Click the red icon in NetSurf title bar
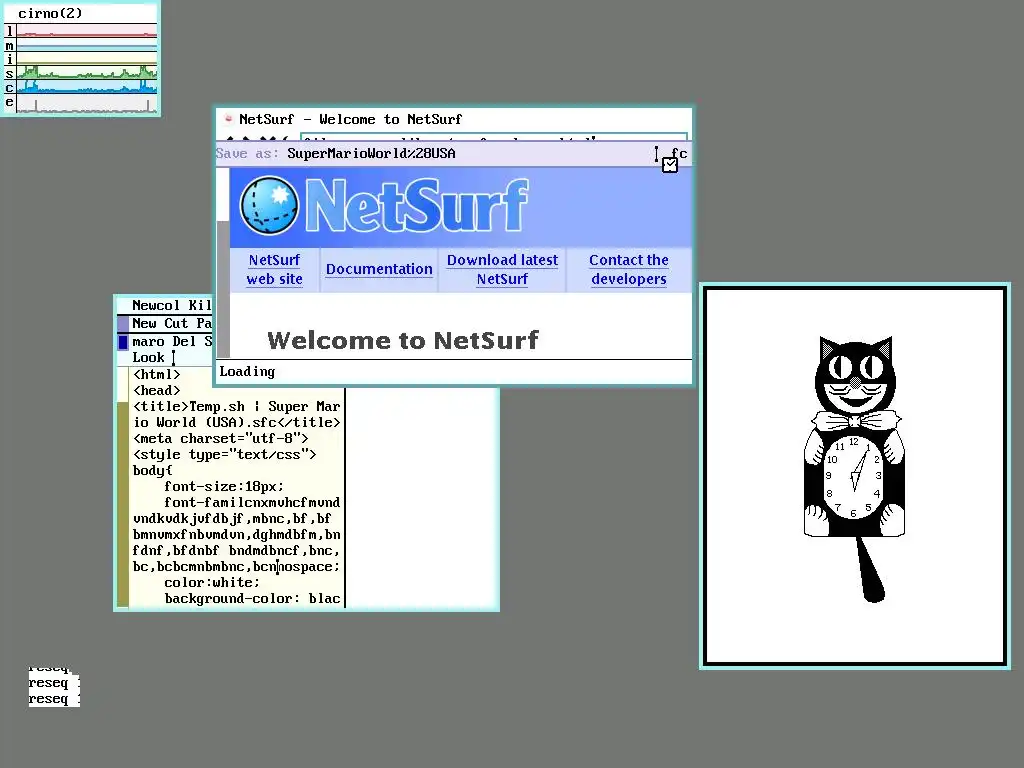This screenshot has width=1024, height=768. click(x=229, y=119)
